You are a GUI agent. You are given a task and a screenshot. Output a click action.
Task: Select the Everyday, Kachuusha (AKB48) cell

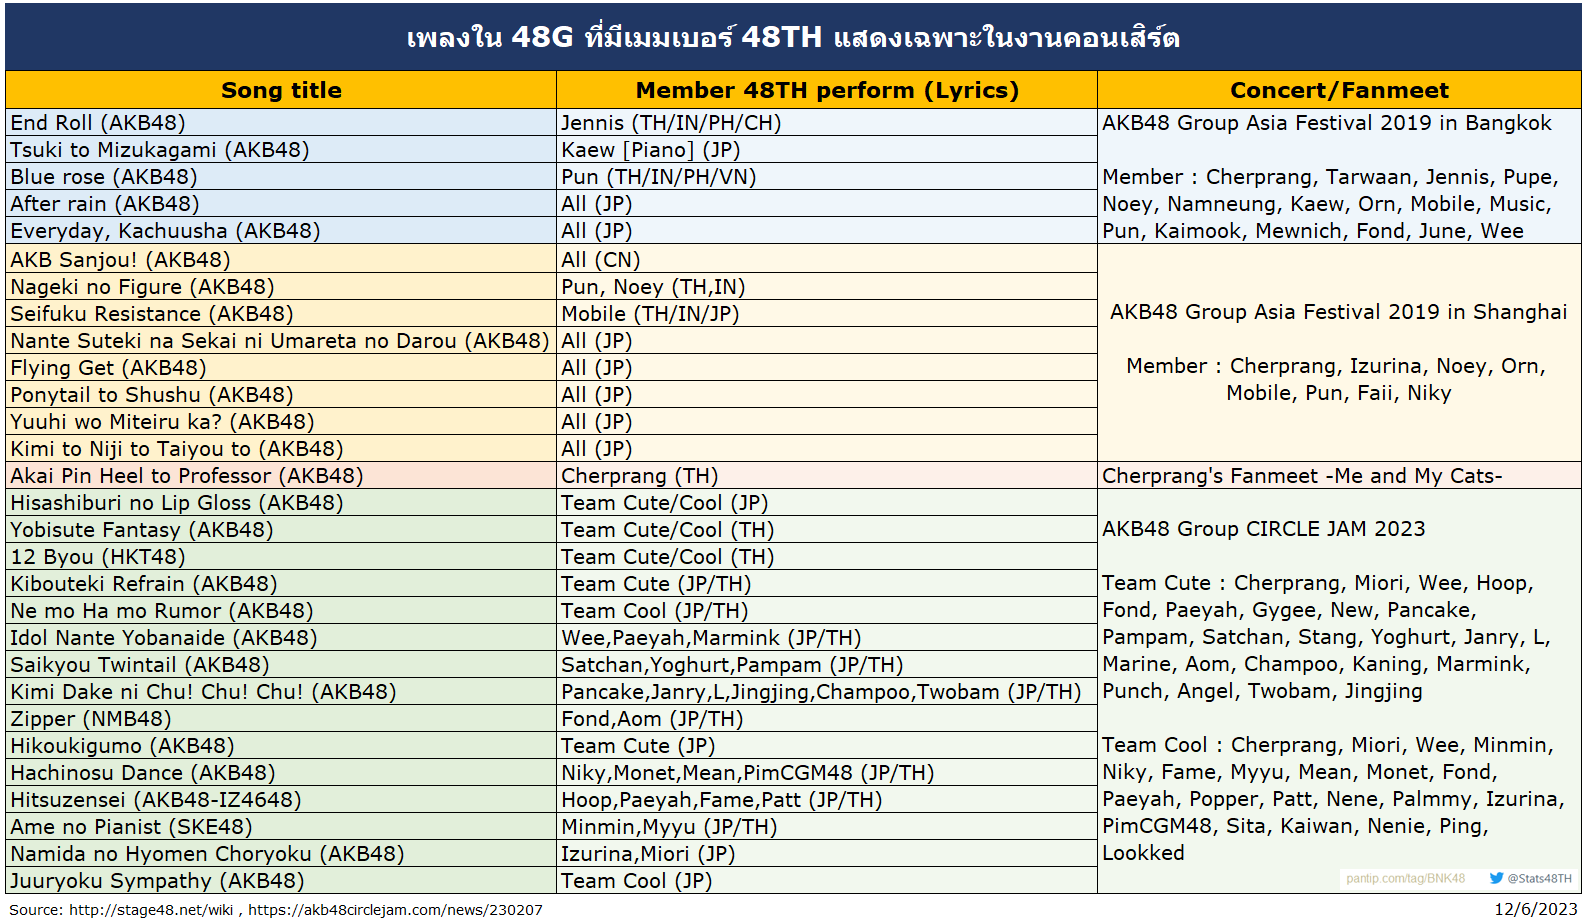pos(281,231)
